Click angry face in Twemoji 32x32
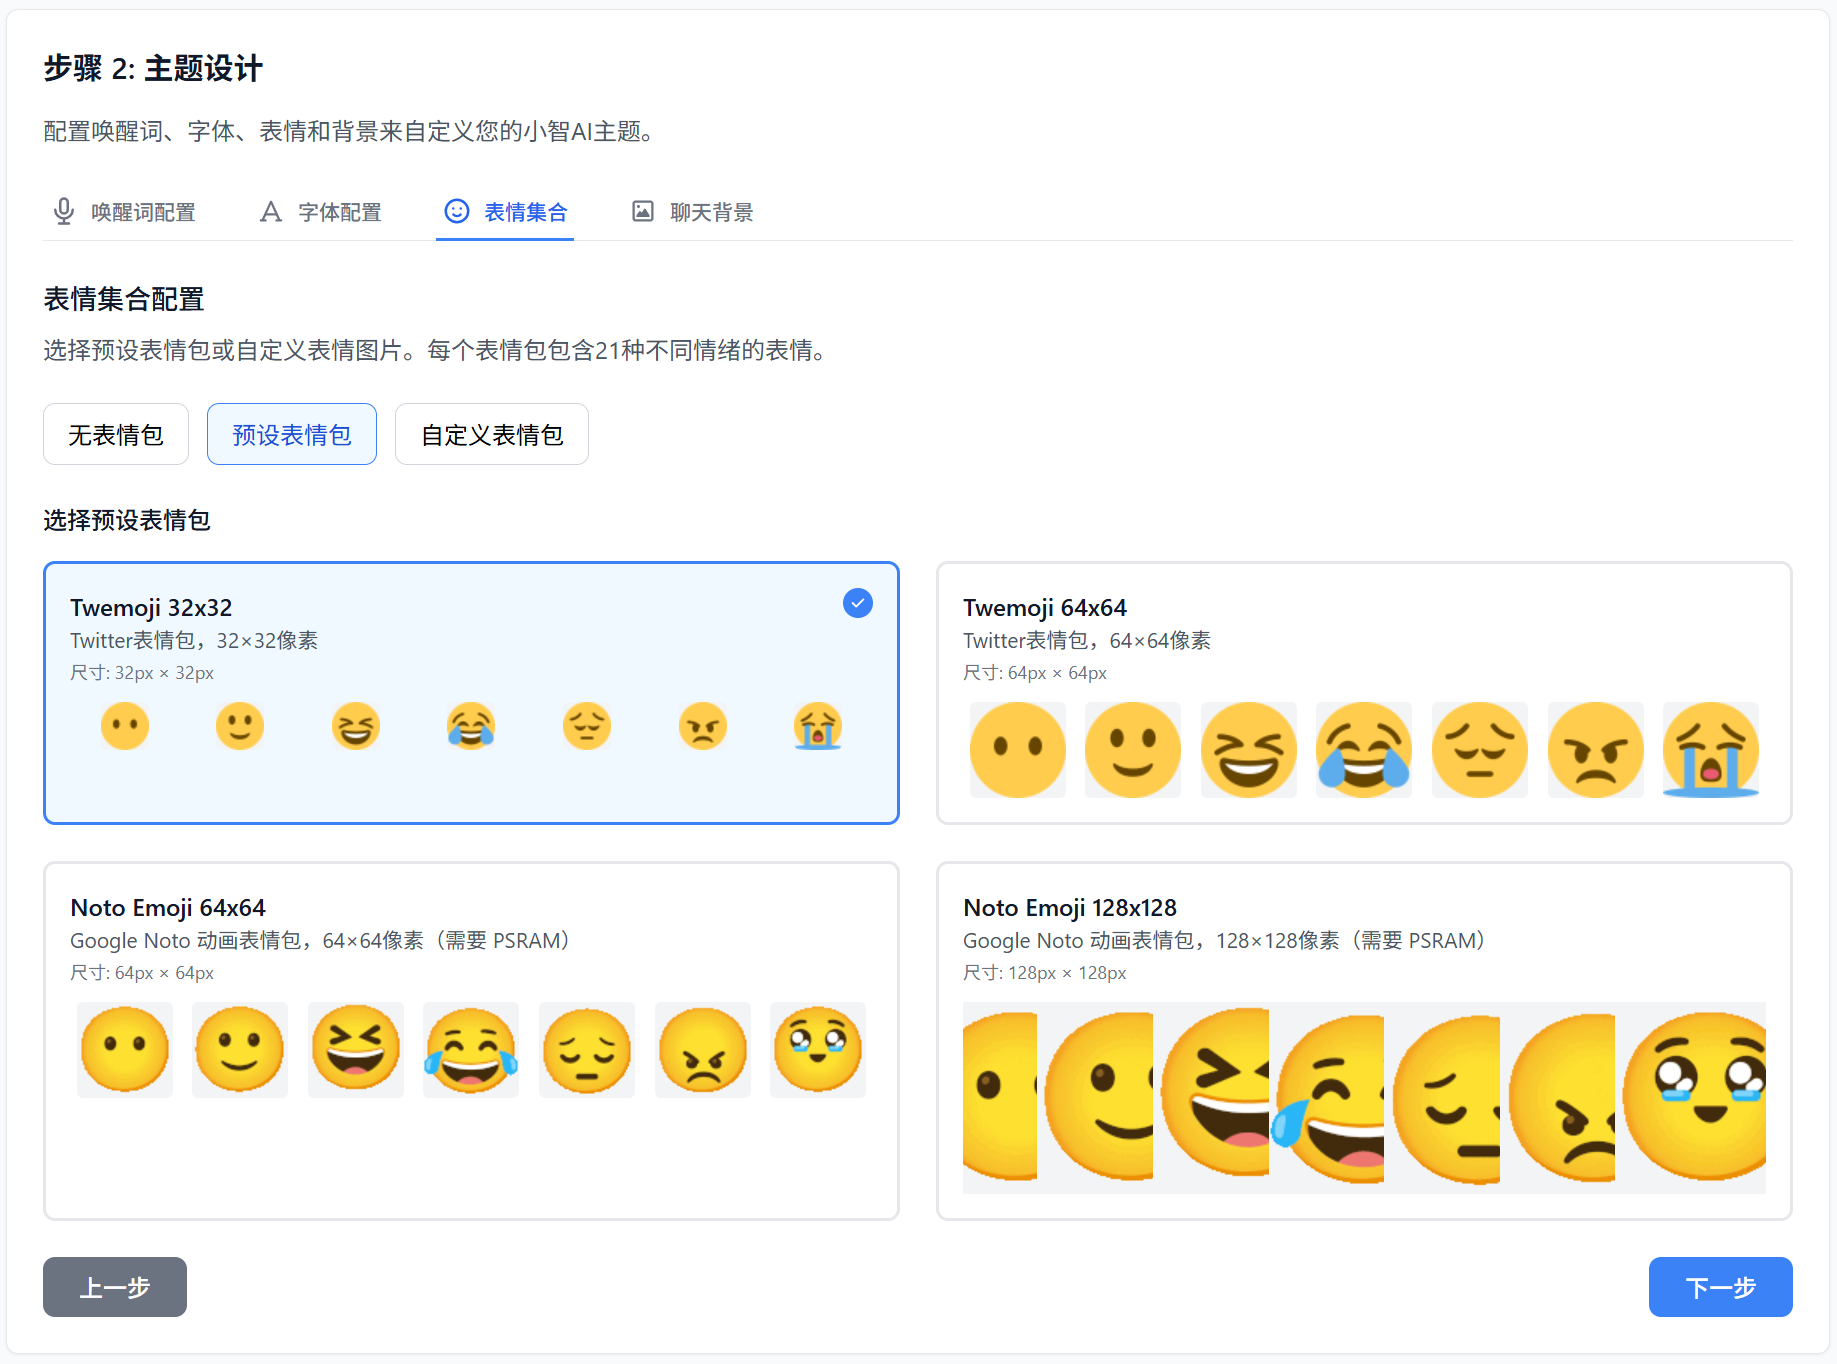 (x=703, y=726)
